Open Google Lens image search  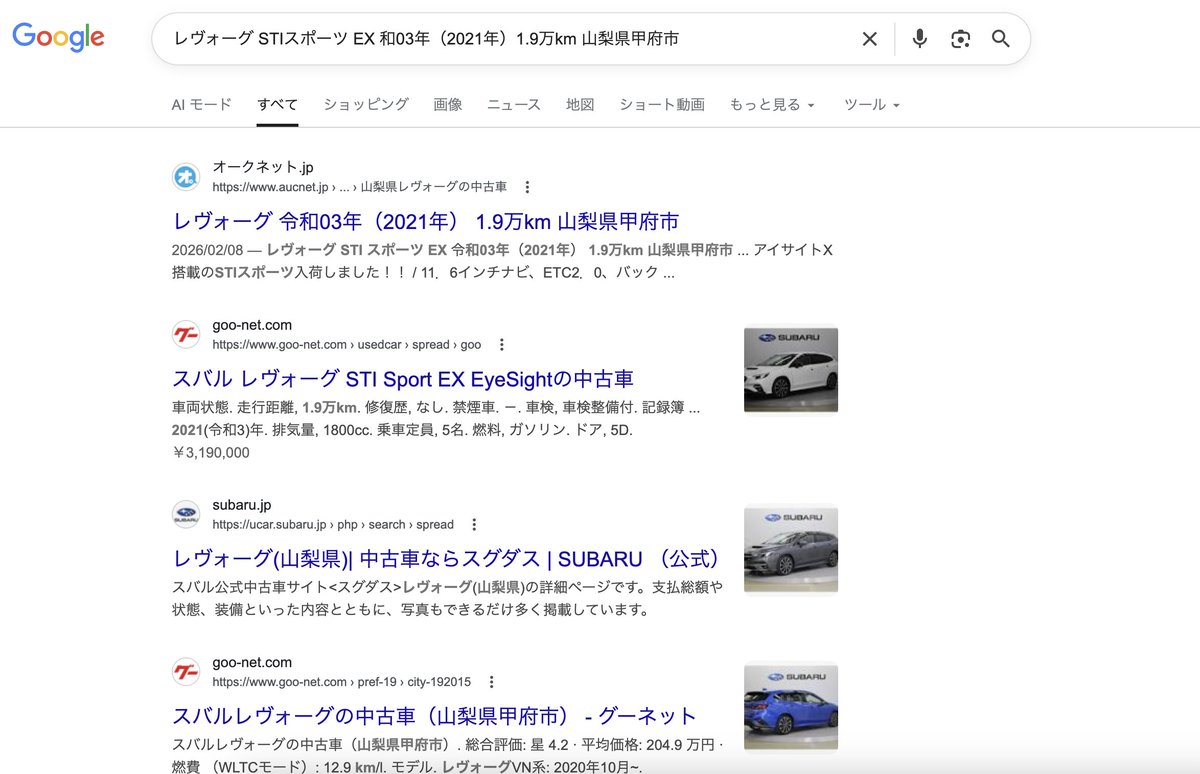(x=960, y=39)
